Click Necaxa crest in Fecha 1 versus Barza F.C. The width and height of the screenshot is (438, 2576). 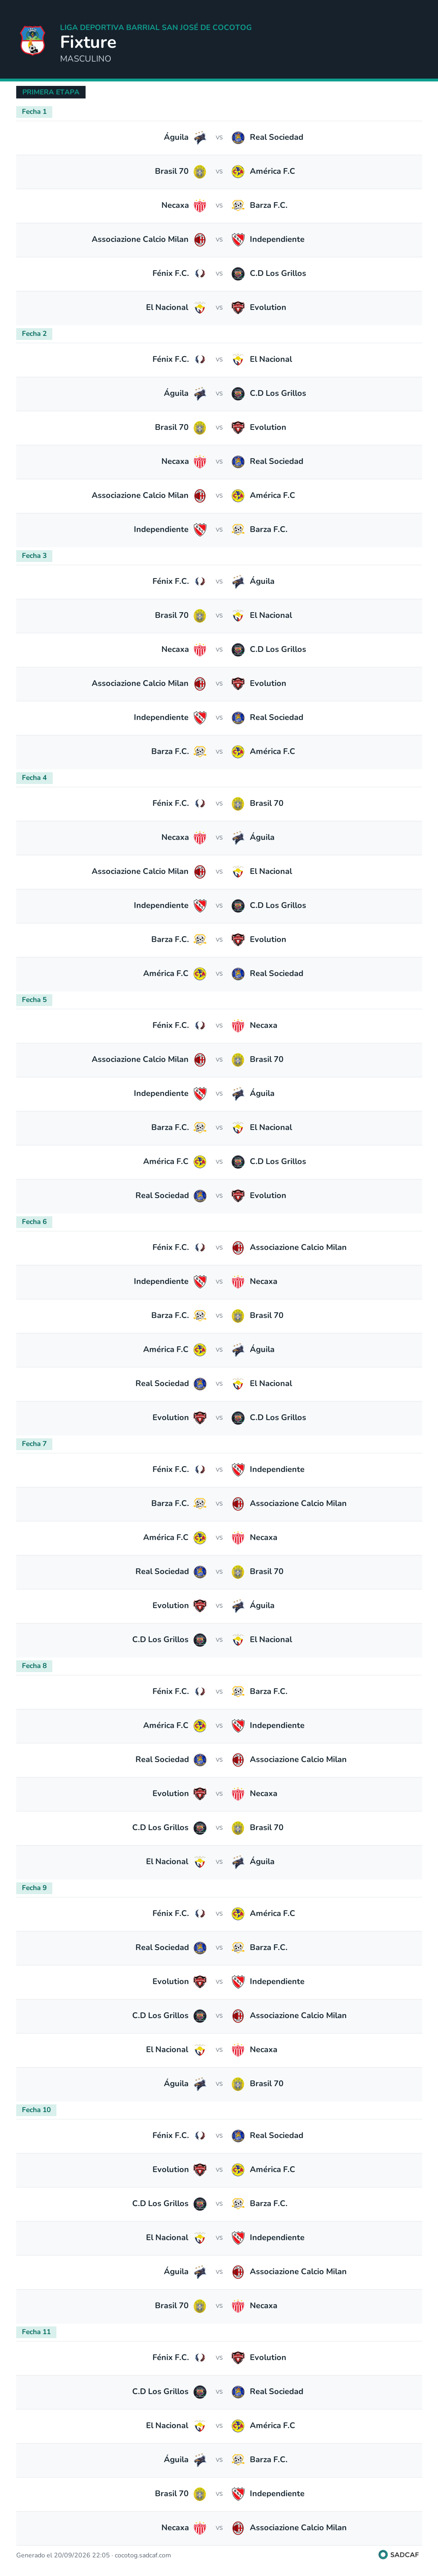(200, 205)
